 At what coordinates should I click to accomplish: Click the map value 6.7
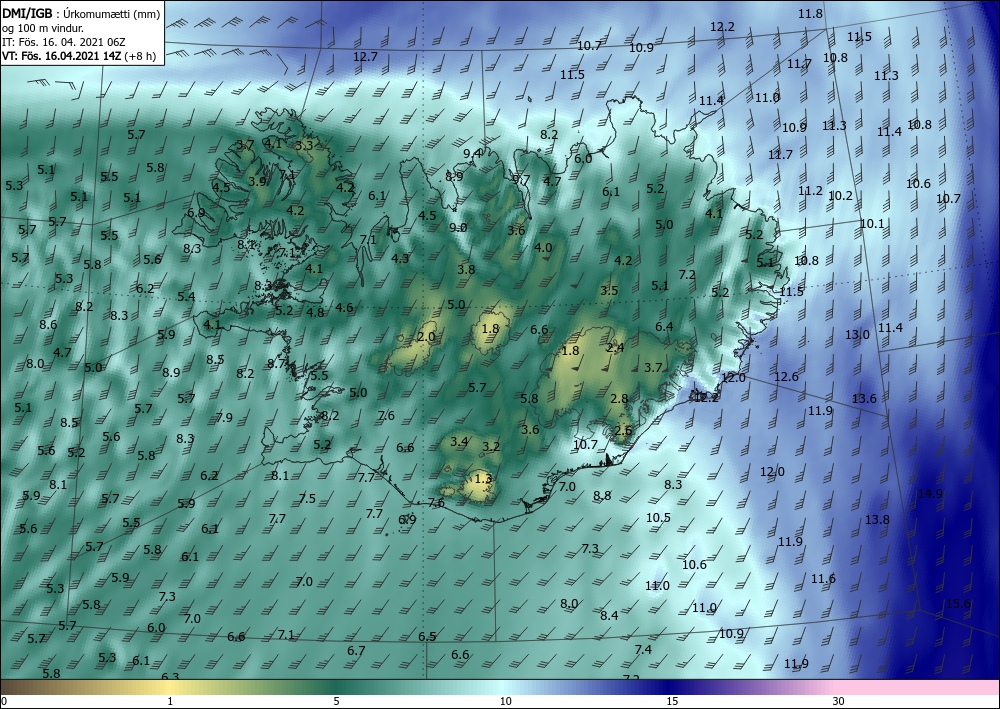(357, 650)
